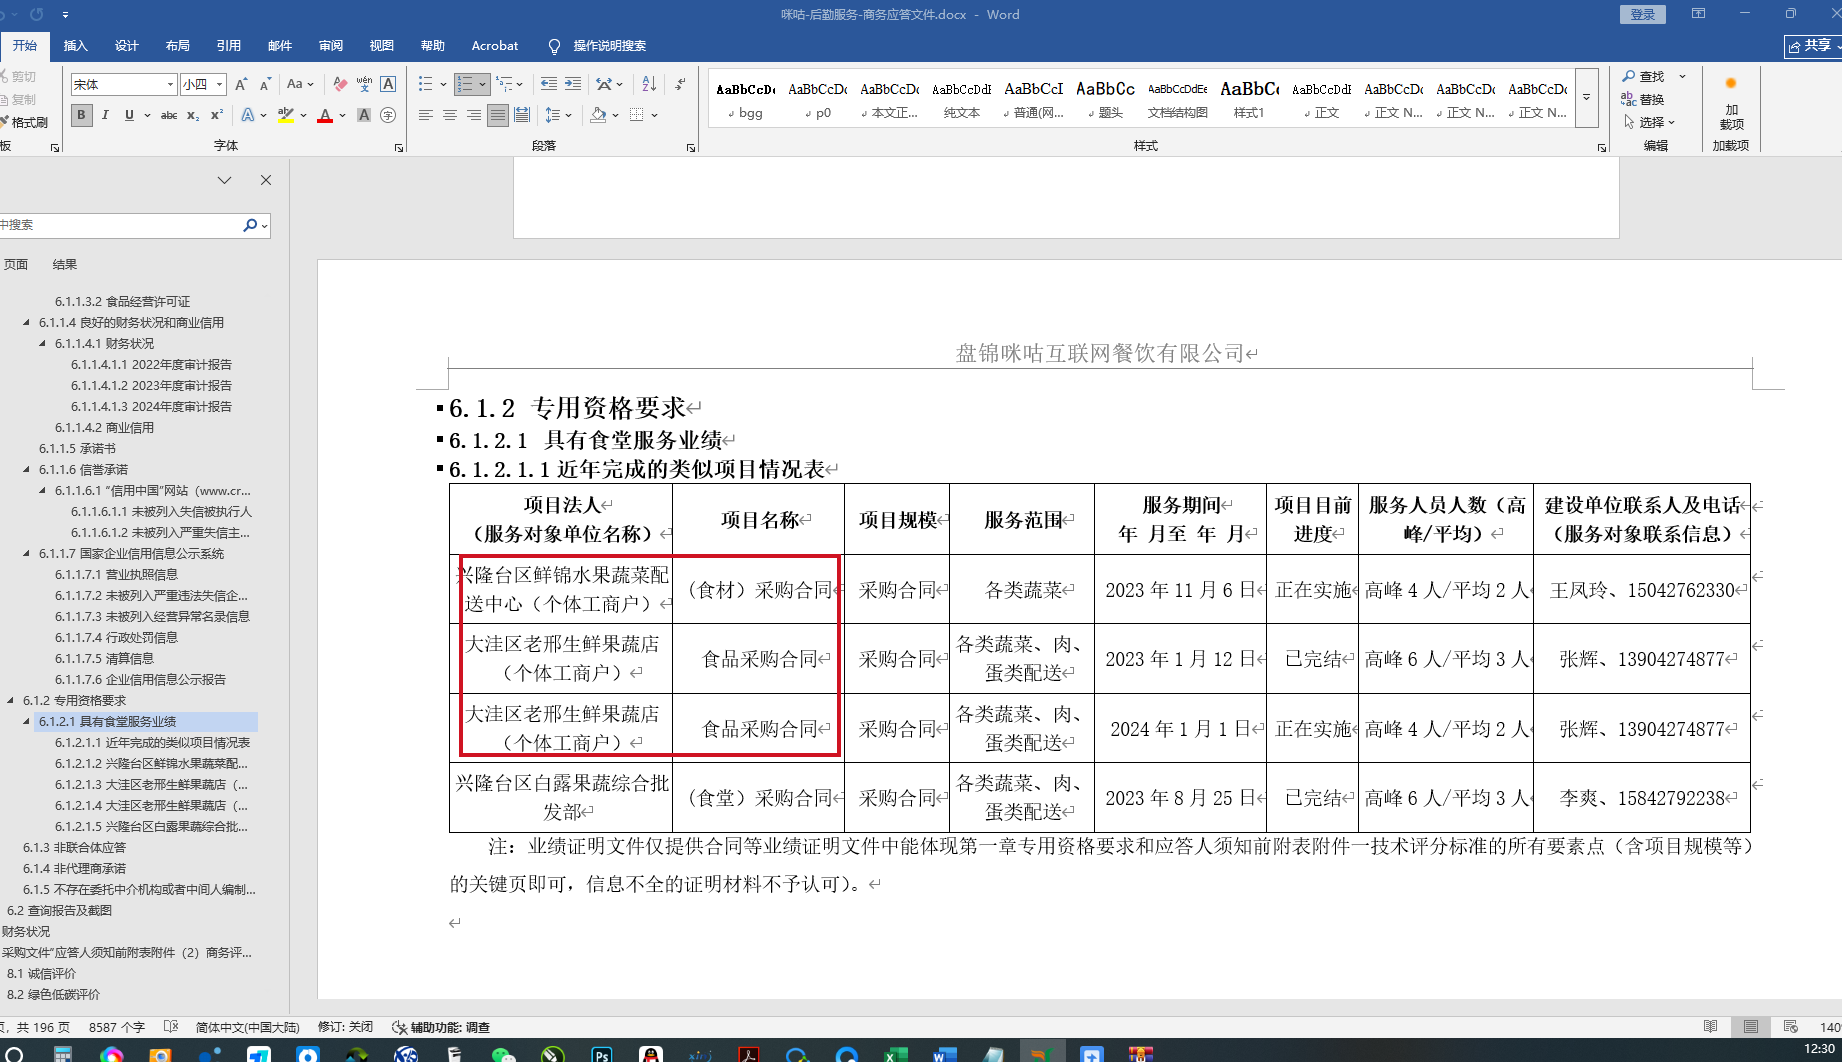Toggle character shading
This screenshot has width=1842, height=1062.
pyautogui.click(x=364, y=116)
